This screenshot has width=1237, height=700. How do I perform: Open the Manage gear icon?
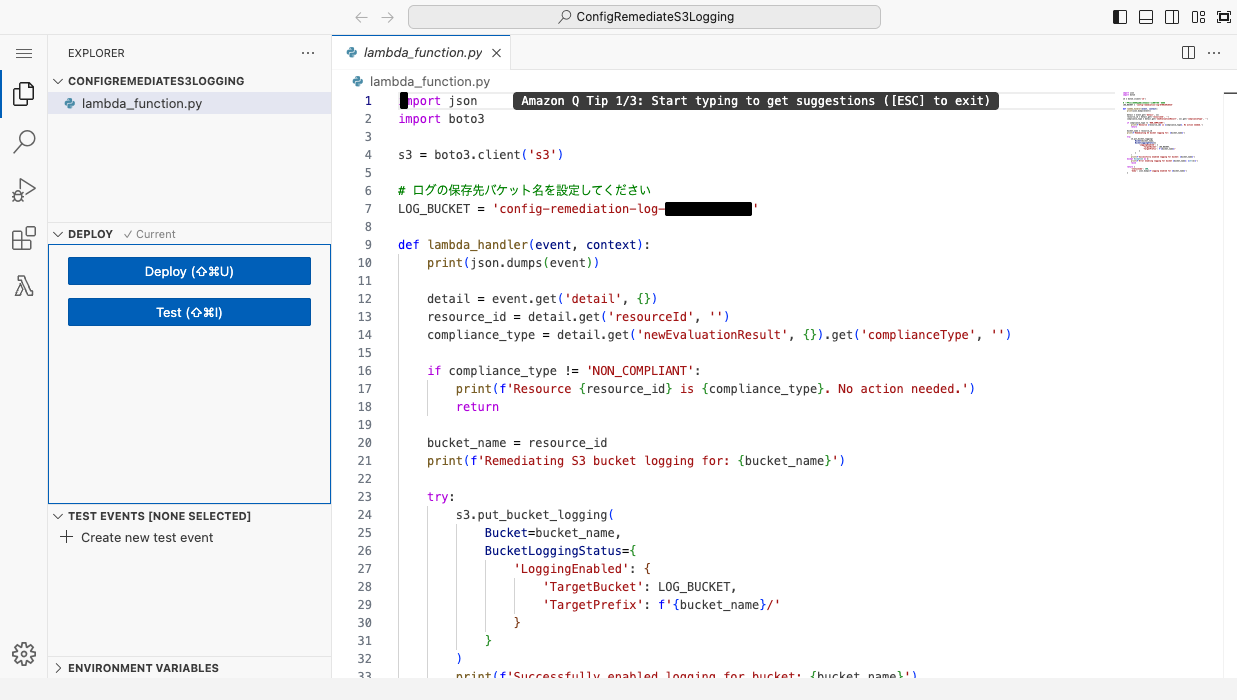[24, 654]
